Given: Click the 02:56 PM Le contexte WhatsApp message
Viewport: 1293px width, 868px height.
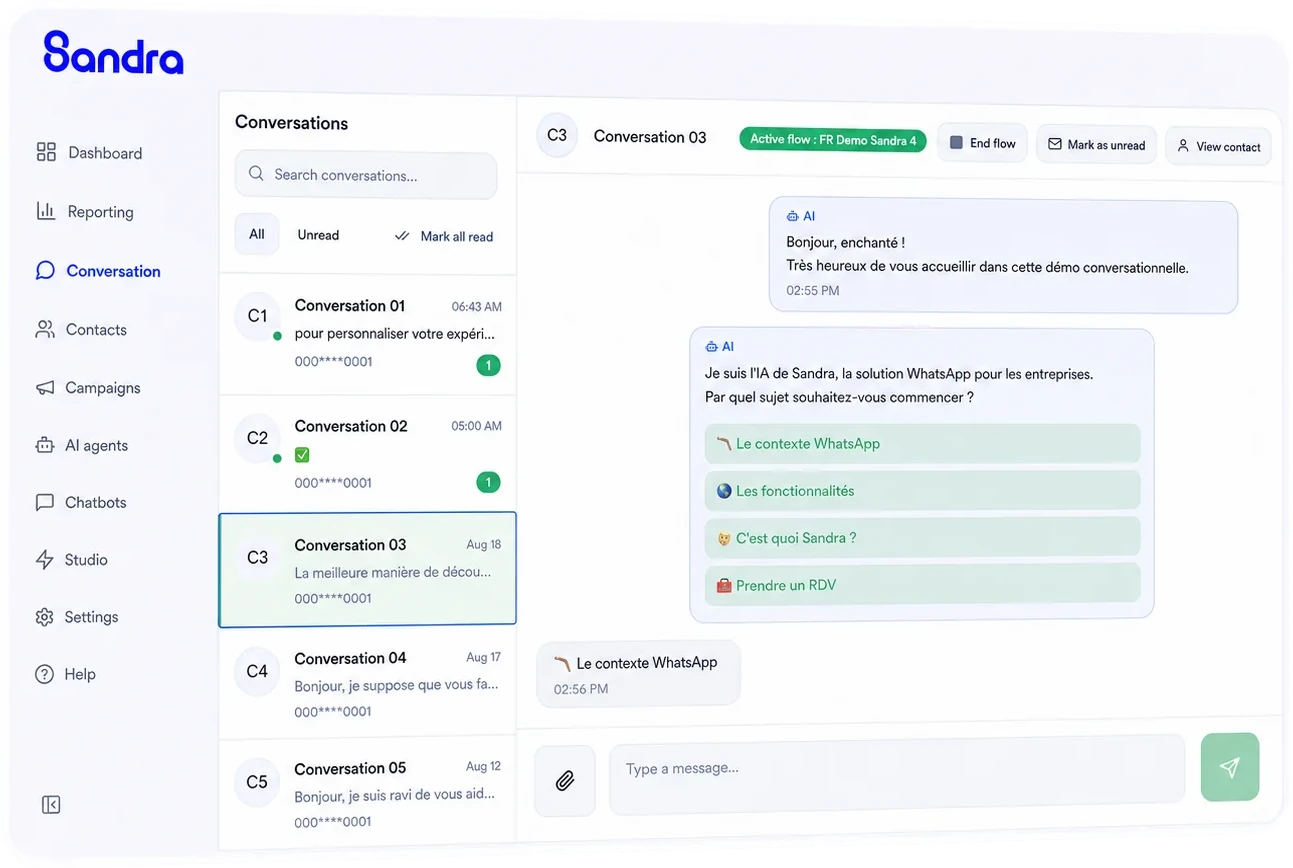Looking at the screenshot, I should 639,674.
